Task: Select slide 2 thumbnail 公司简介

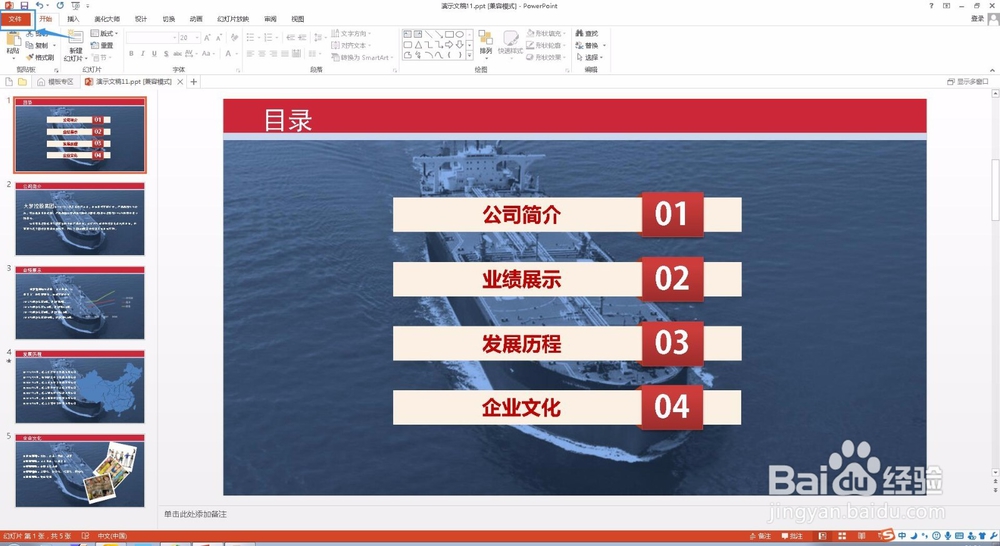Action: coord(80,219)
